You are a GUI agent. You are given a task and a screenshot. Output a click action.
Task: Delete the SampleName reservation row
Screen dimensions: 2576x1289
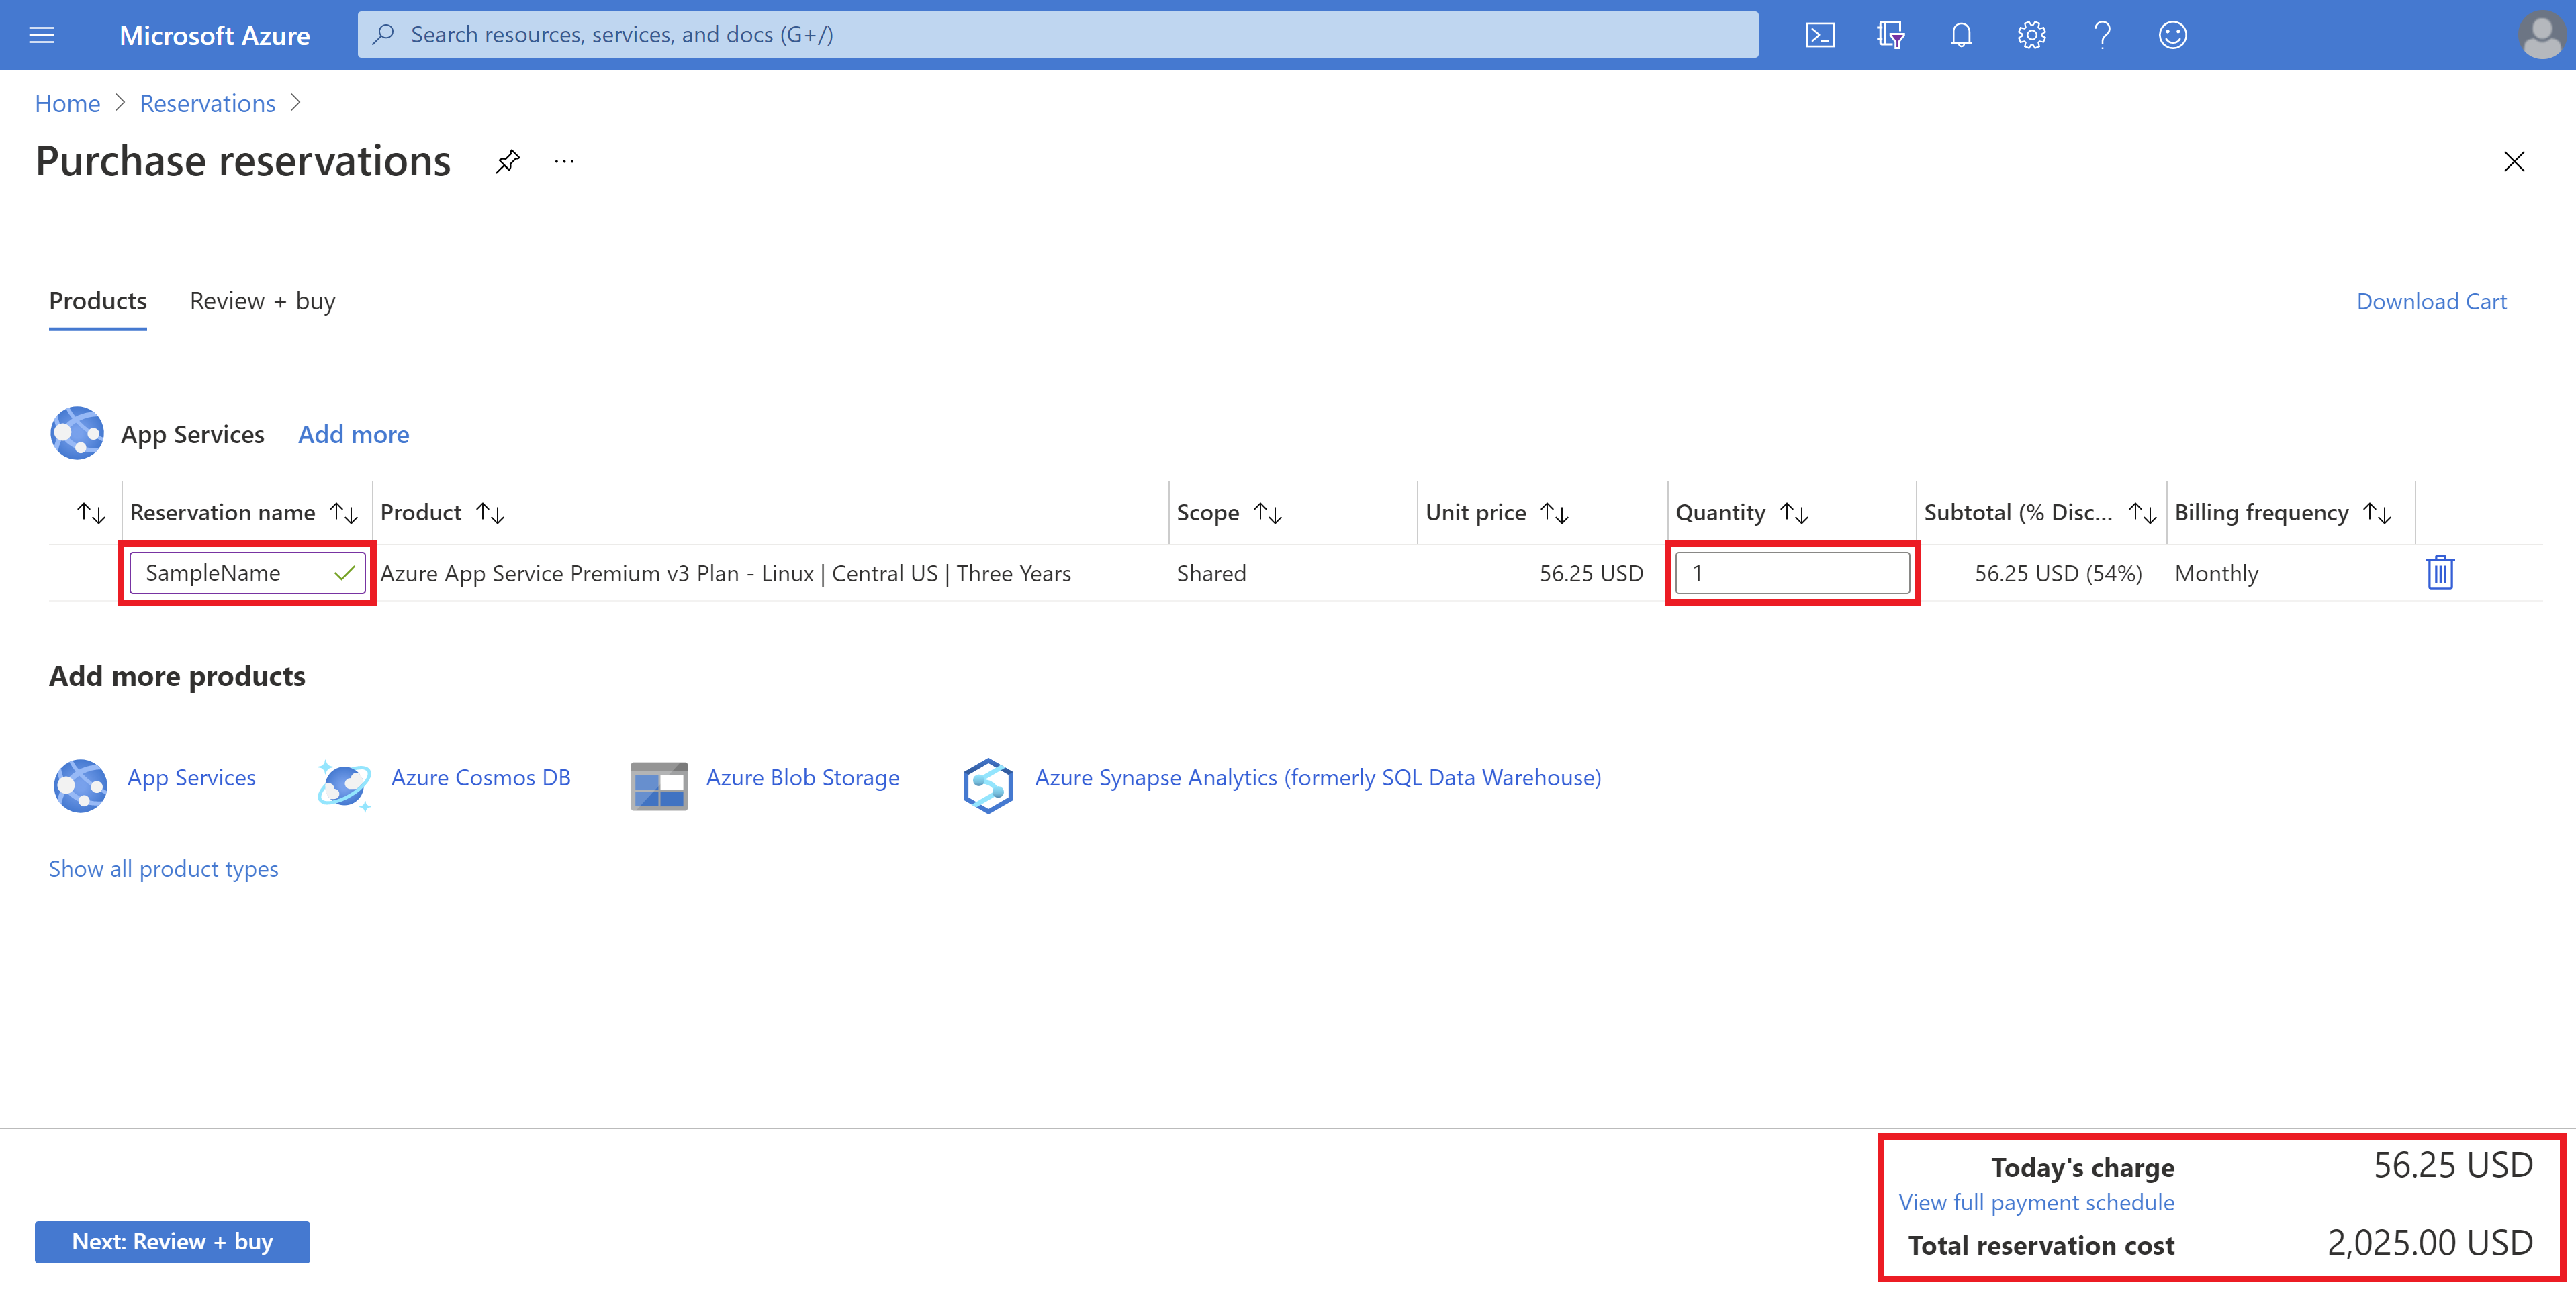(2440, 572)
